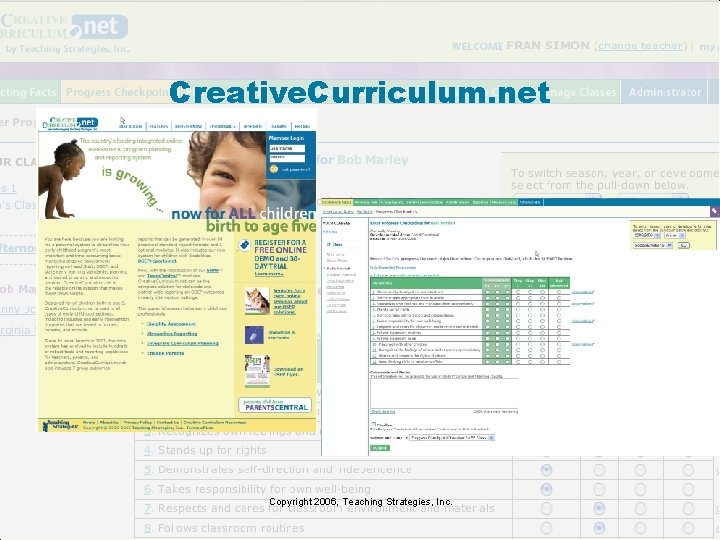720x540 pixels.
Task: Tick the Finalize checkbox above the Submit button
Action: (373, 424)
